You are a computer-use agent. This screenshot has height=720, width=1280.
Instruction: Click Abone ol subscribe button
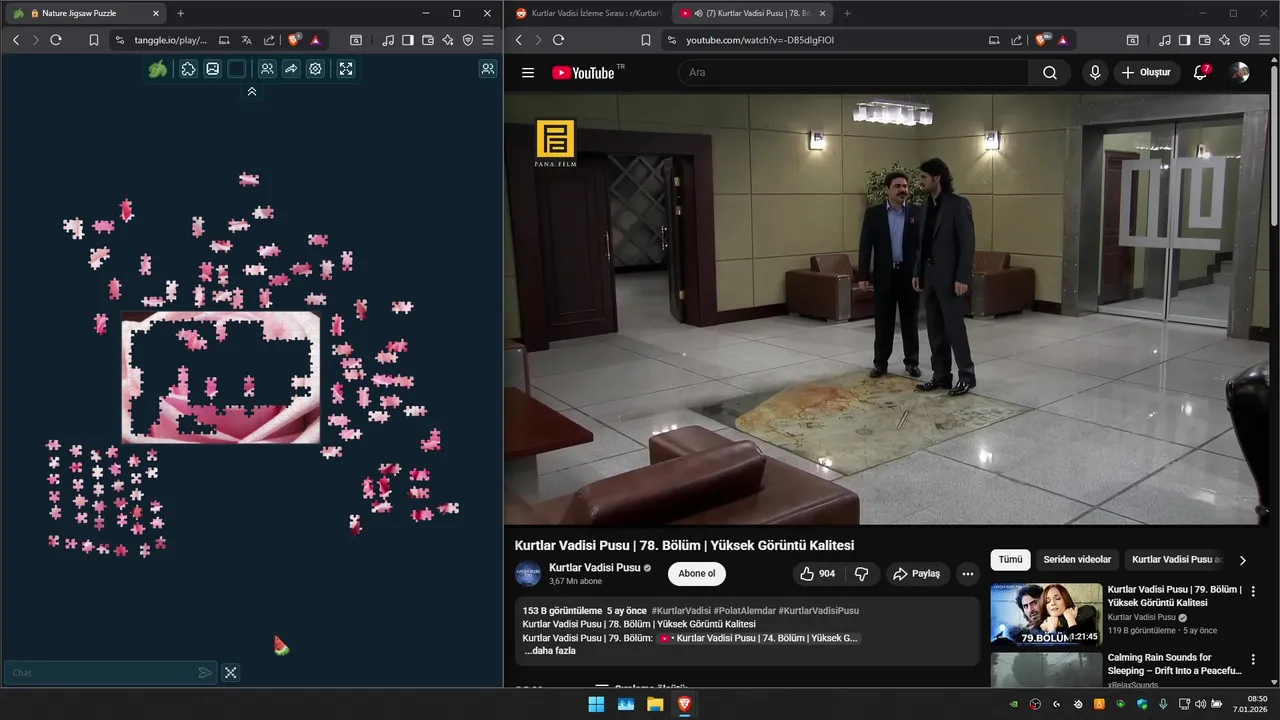point(697,574)
